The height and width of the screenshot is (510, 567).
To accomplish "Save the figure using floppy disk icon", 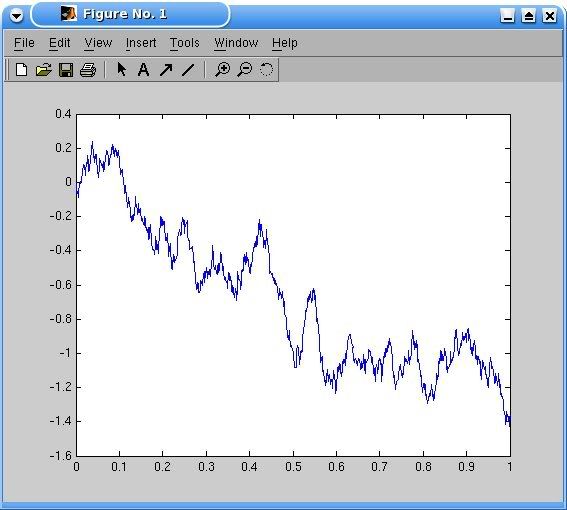I will point(66,69).
